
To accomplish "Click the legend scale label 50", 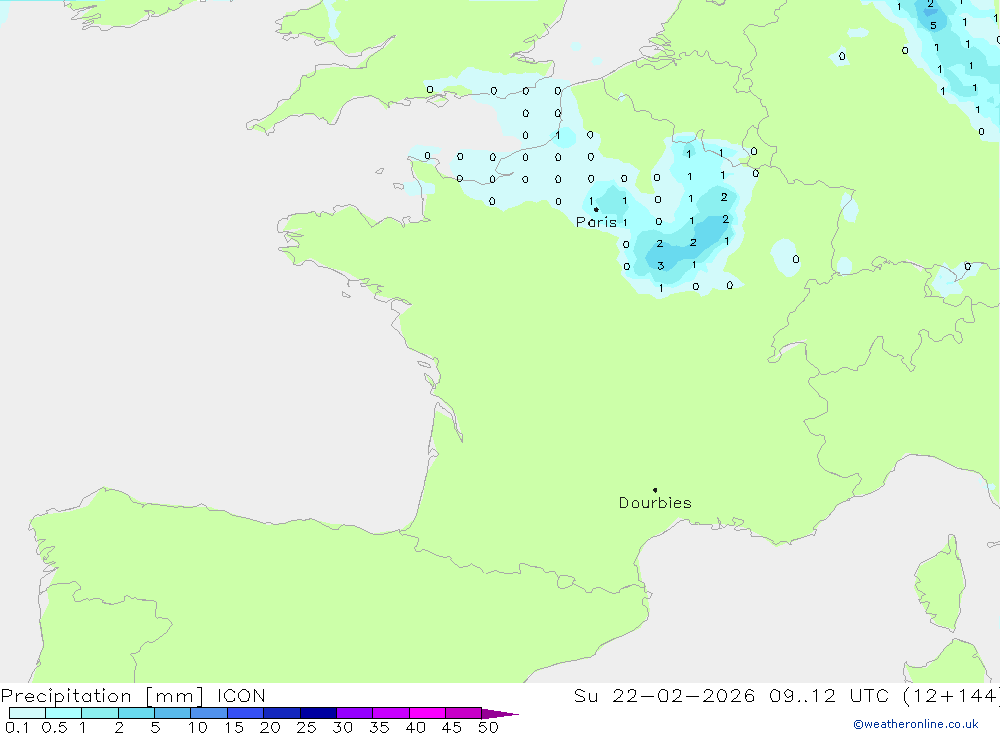I will click(x=489, y=727).
